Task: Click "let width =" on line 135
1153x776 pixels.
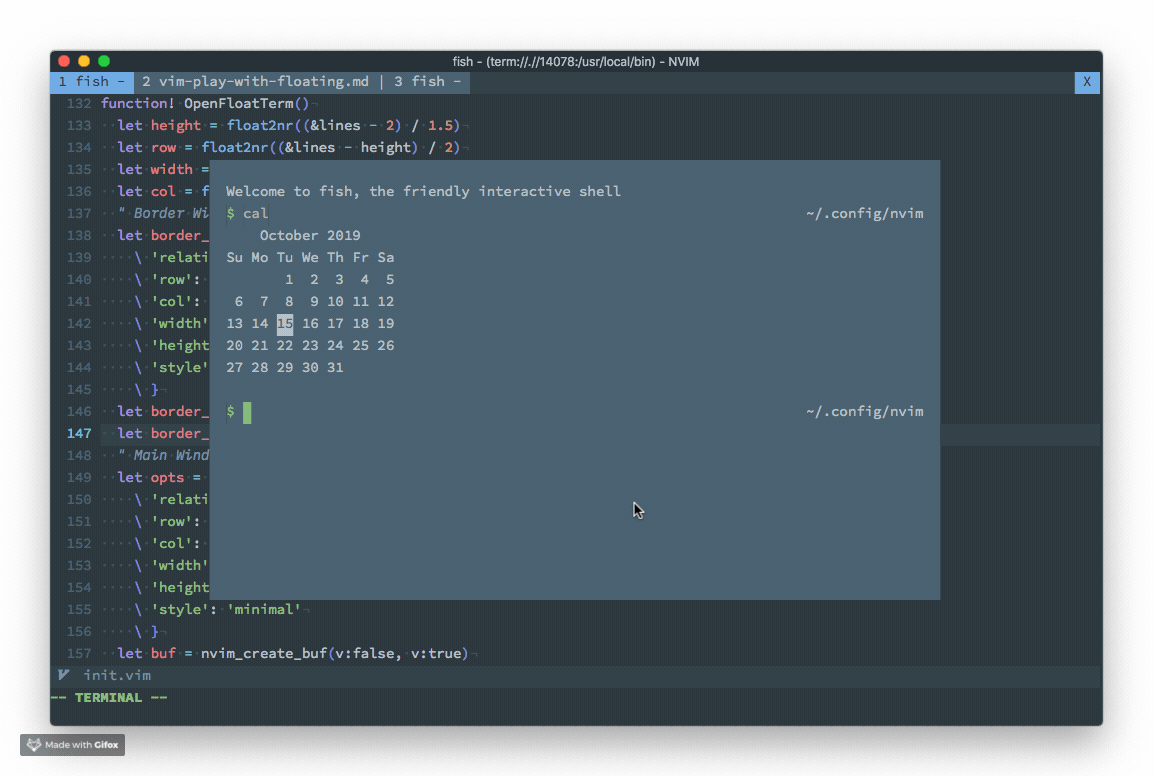Action: pyautogui.click(x=163, y=170)
